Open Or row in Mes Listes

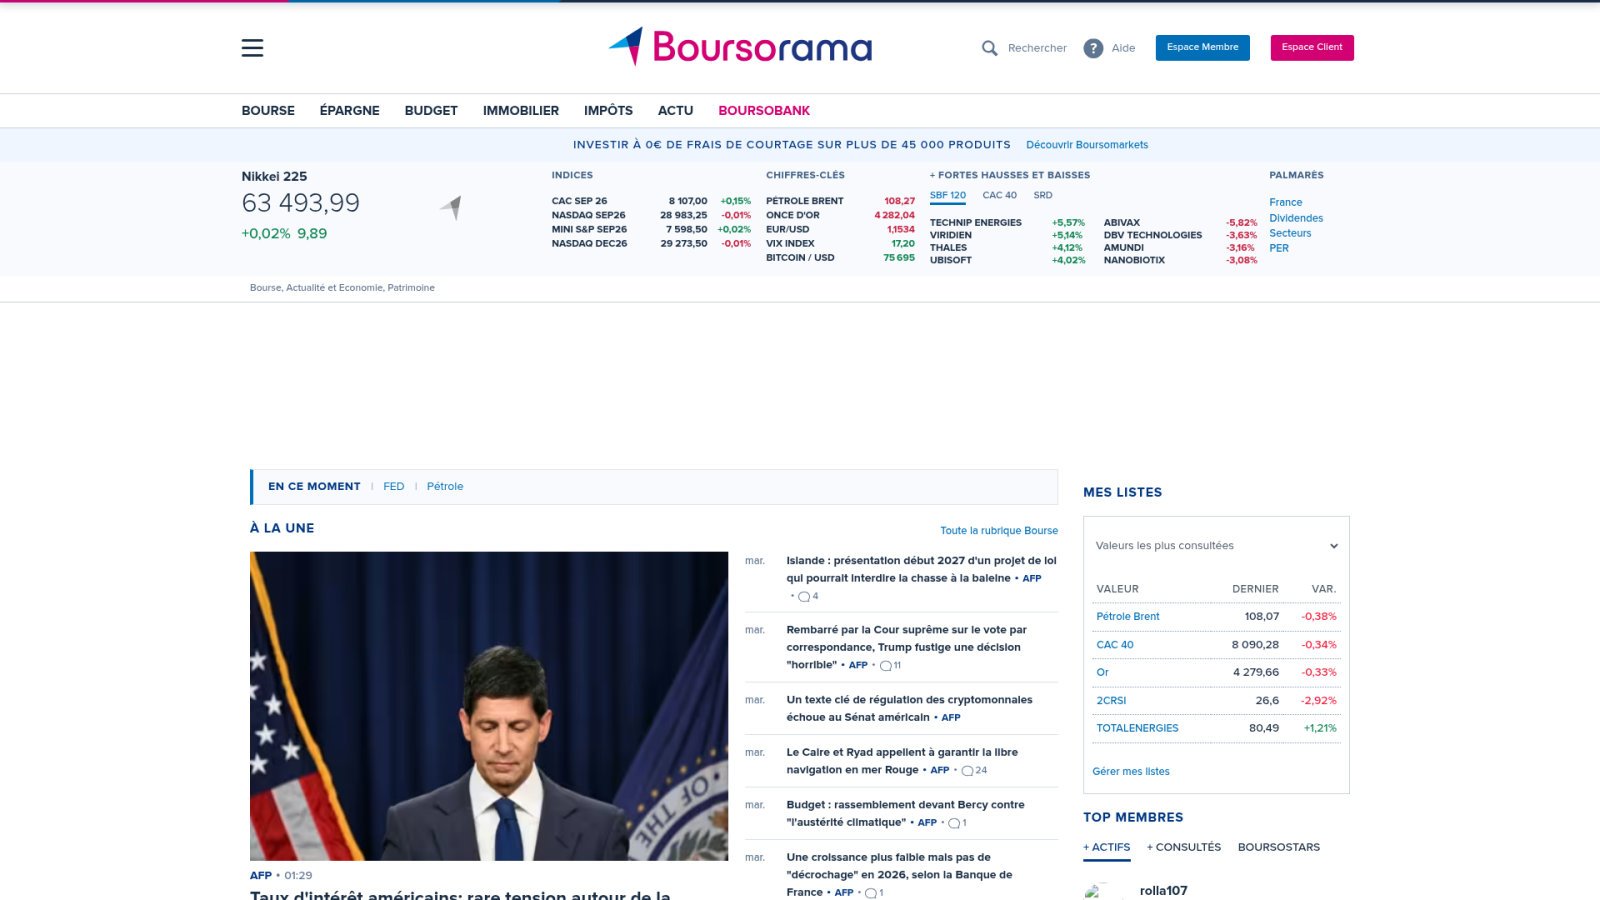click(x=1103, y=673)
